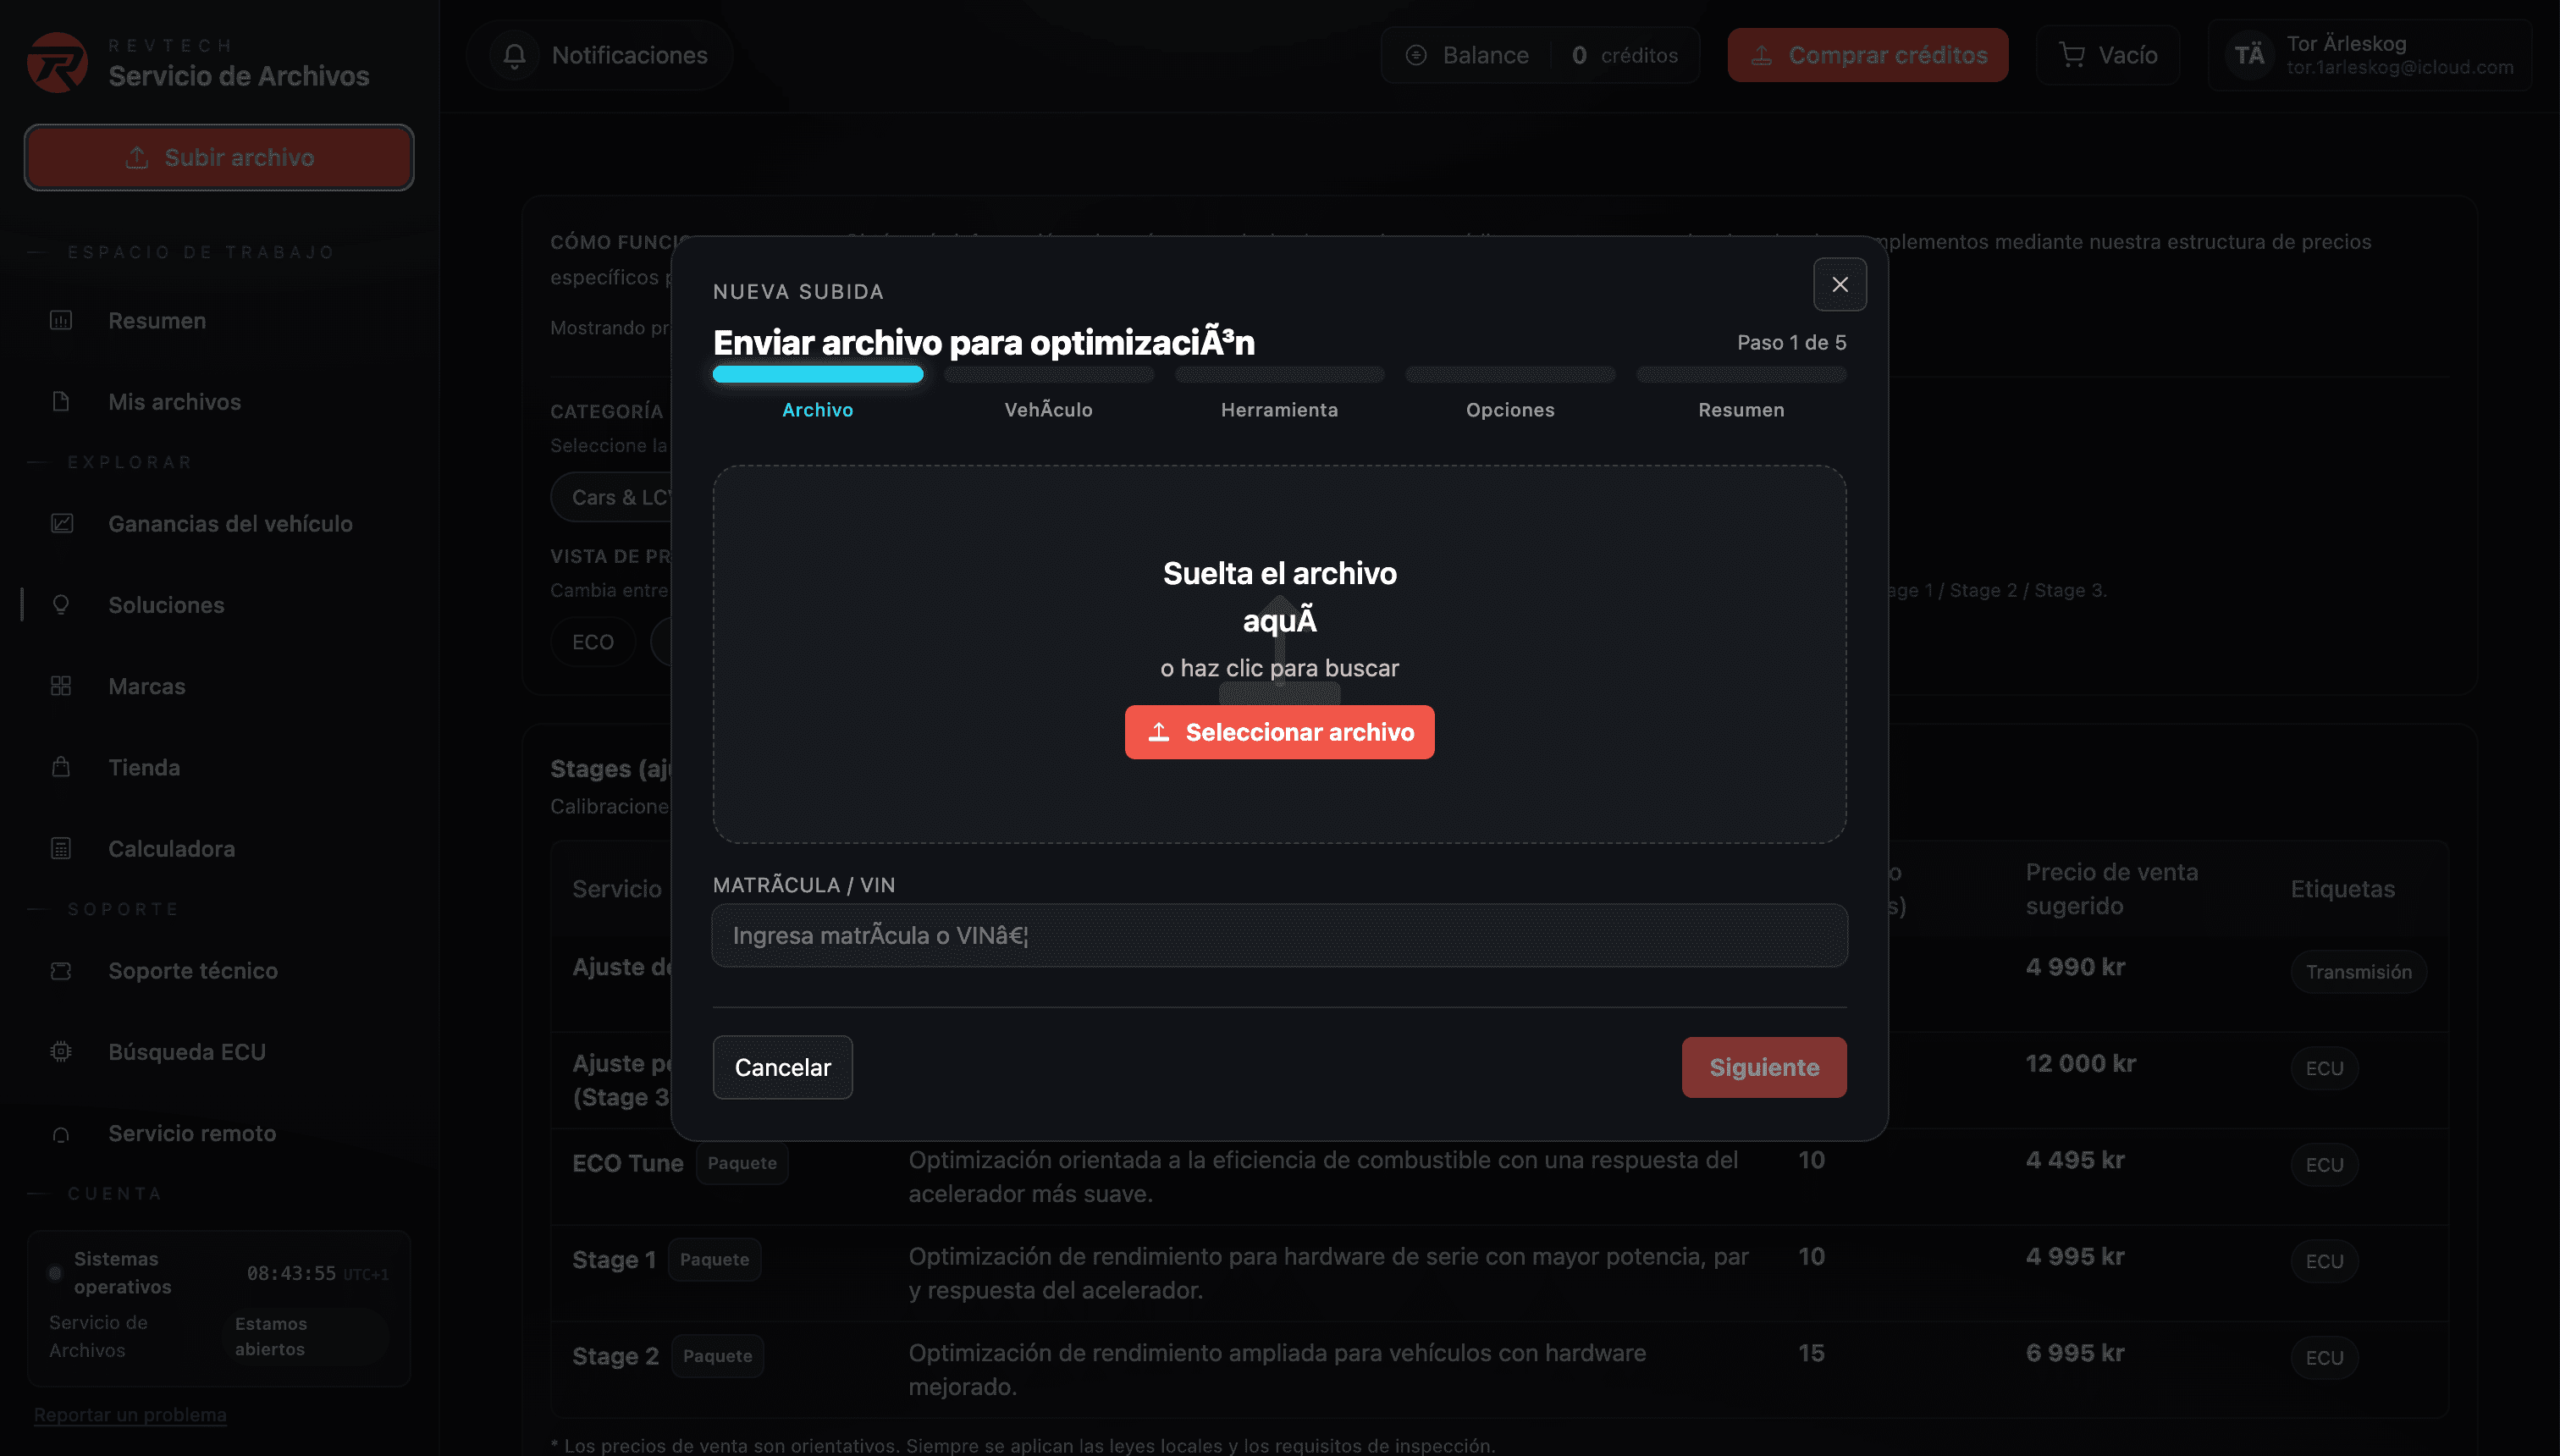Image resolution: width=2560 pixels, height=1456 pixels.
Task: Toggle the ECO stage filter chip
Action: click(592, 641)
